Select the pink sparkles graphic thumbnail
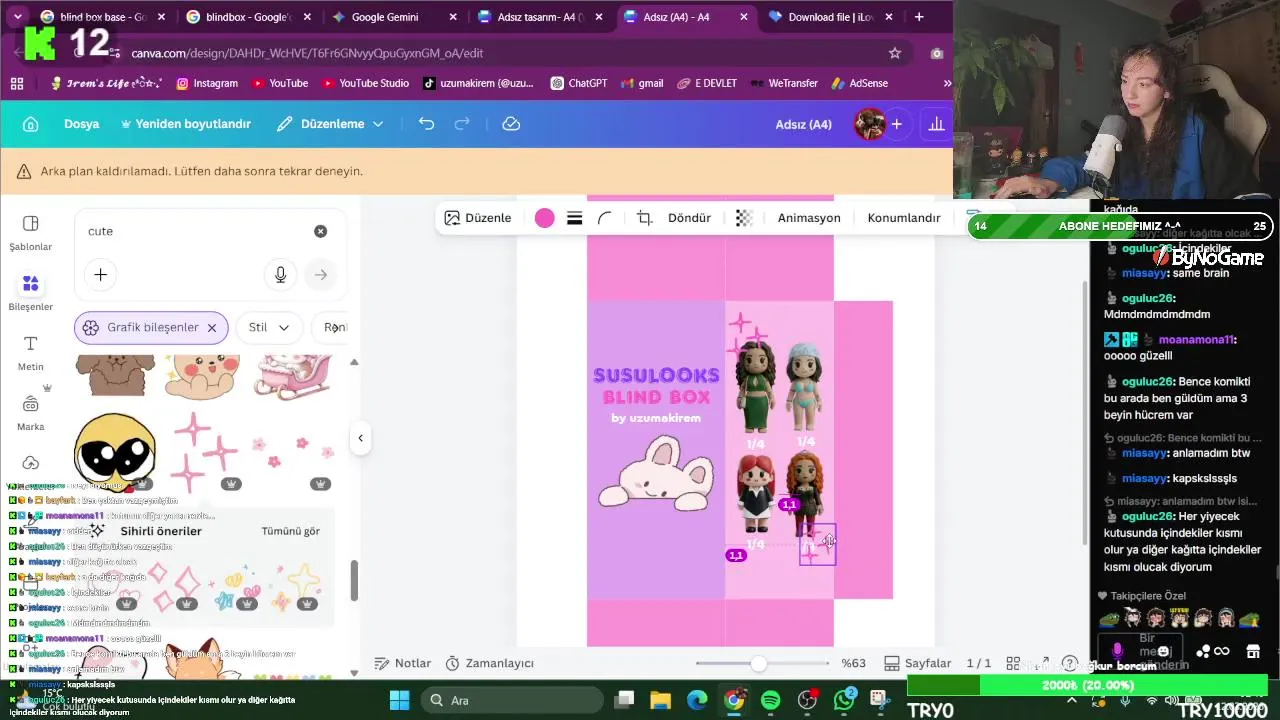This screenshot has height=720, width=1280. coord(204,452)
